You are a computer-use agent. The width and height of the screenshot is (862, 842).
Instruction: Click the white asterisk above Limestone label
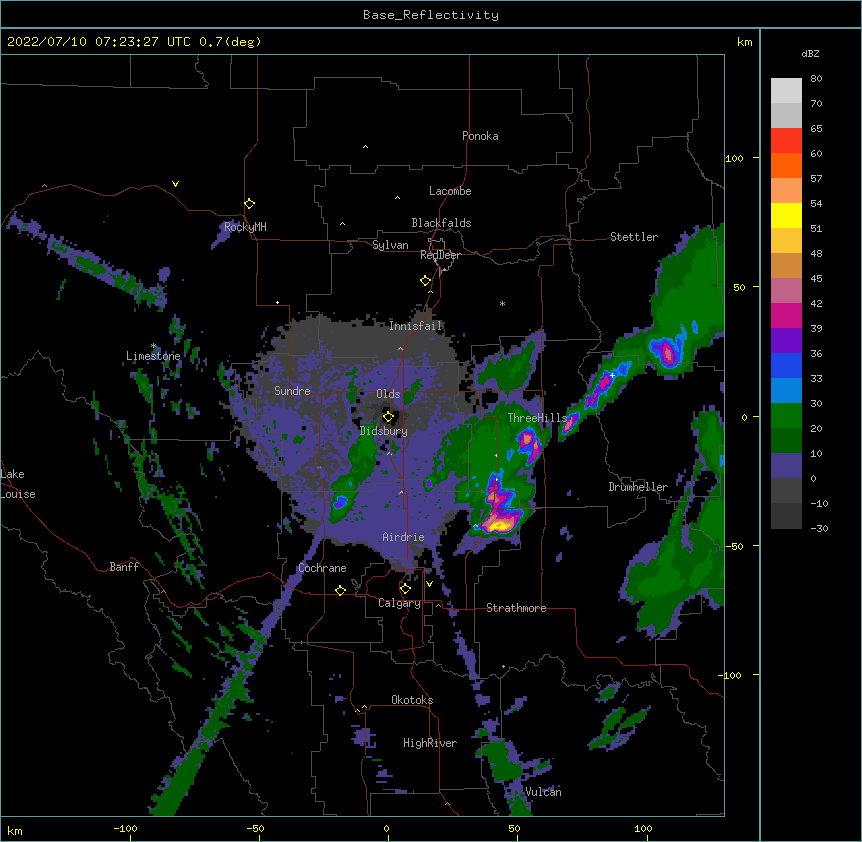click(154, 346)
